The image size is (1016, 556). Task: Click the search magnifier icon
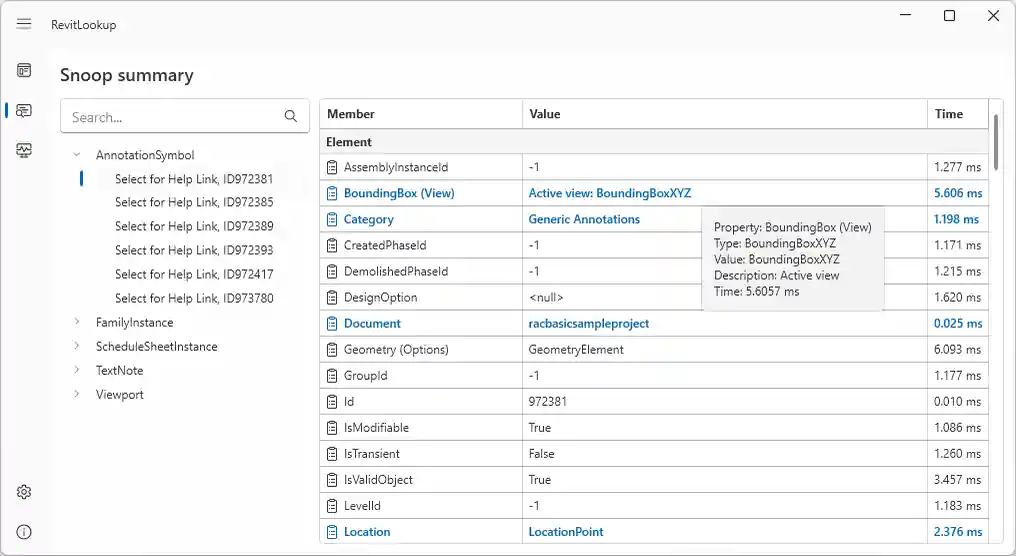(x=291, y=117)
